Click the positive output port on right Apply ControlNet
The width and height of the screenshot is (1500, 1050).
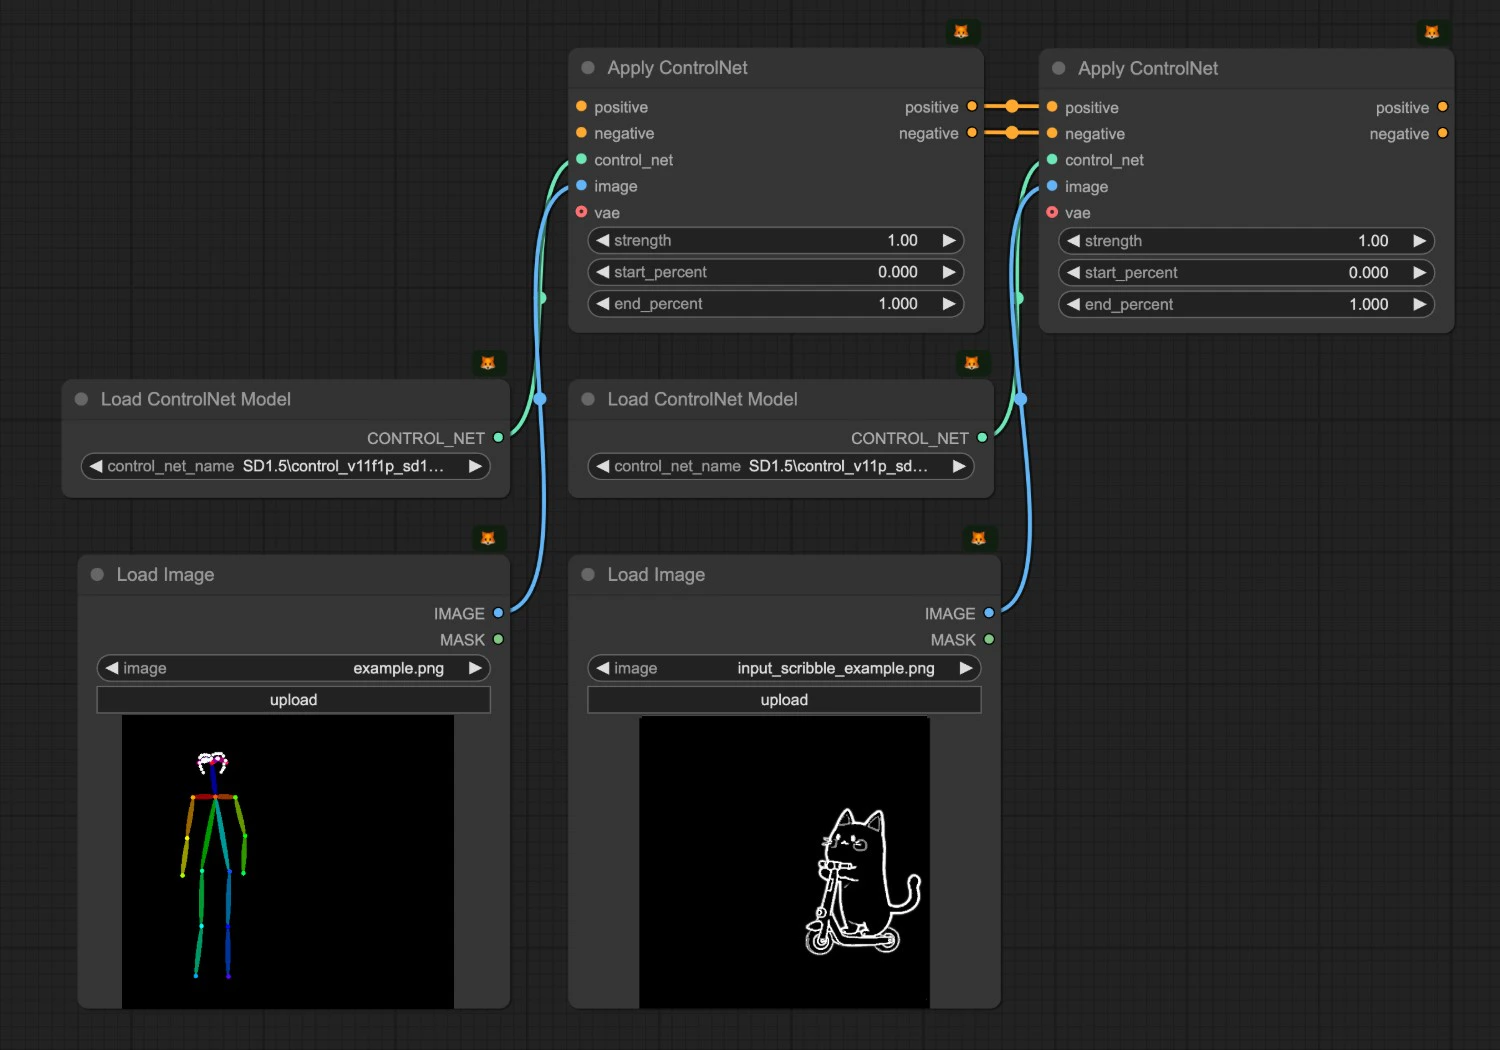(1442, 107)
